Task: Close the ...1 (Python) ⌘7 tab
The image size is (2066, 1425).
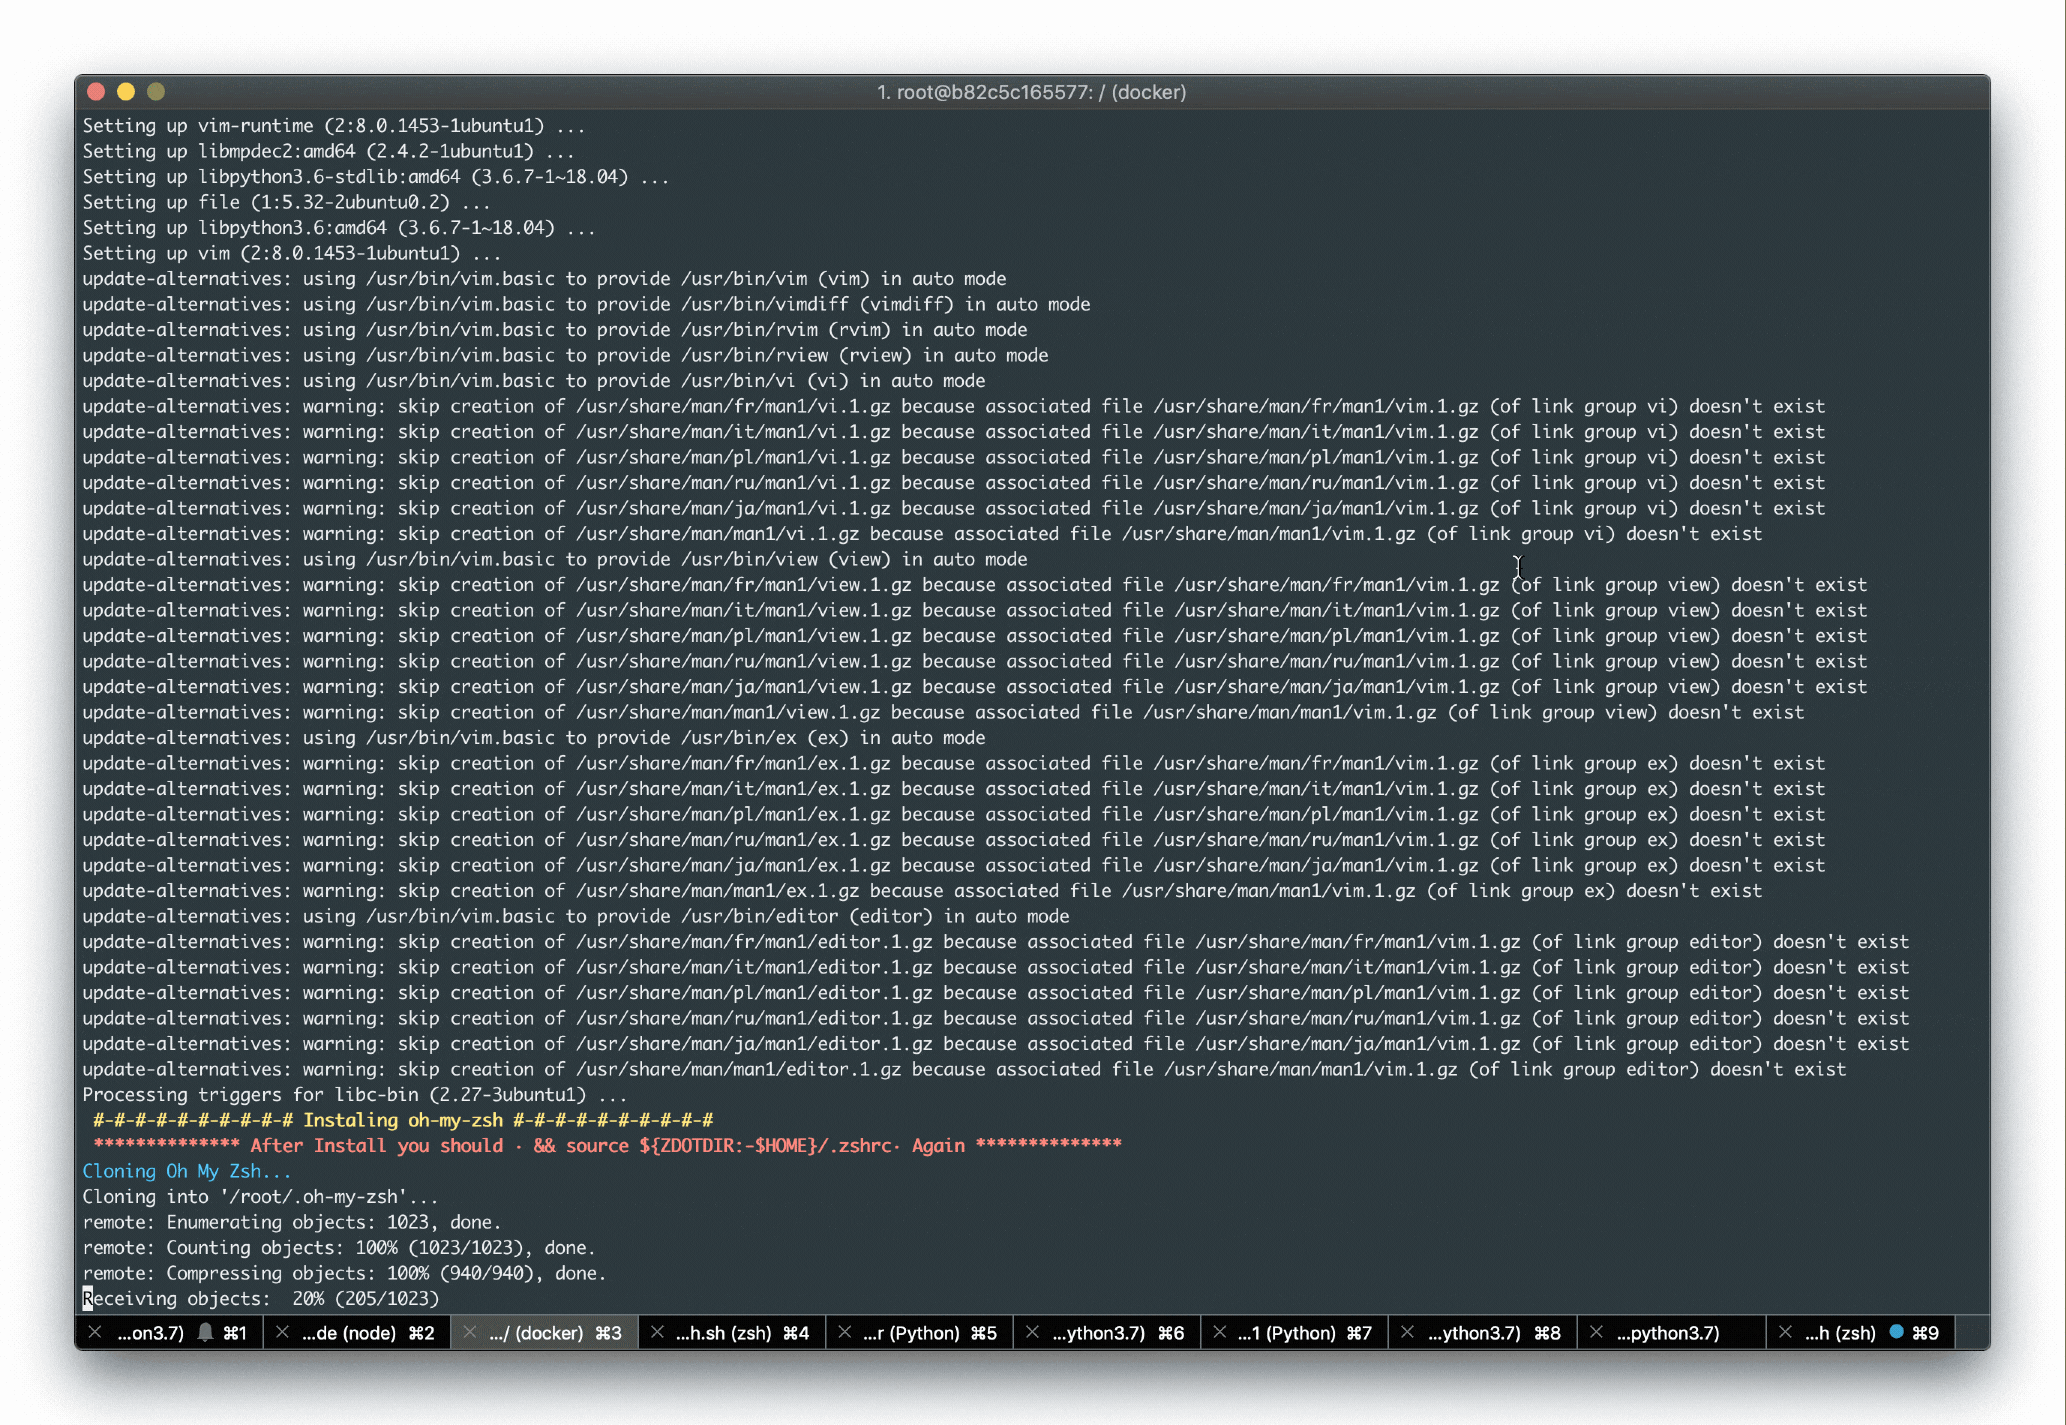Action: click(1219, 1333)
